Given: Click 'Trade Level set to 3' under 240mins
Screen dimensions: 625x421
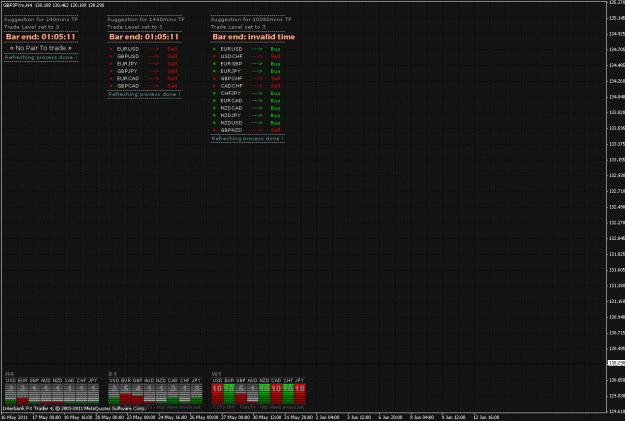Looking at the screenshot, I should point(31,27).
